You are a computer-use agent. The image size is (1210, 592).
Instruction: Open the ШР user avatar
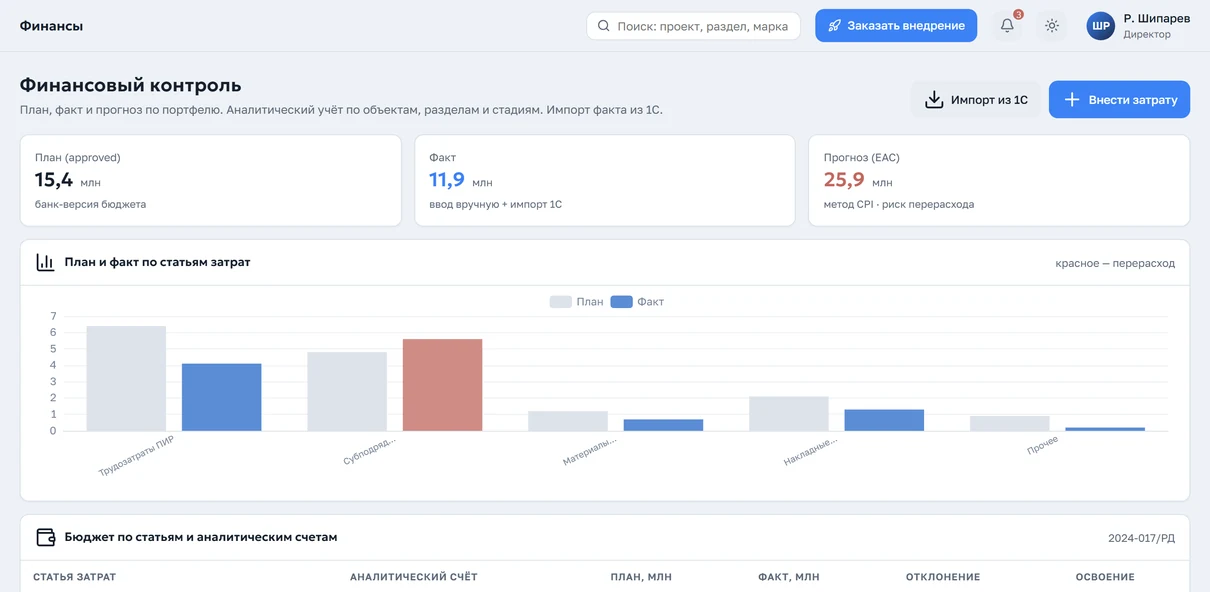[x=1101, y=26]
